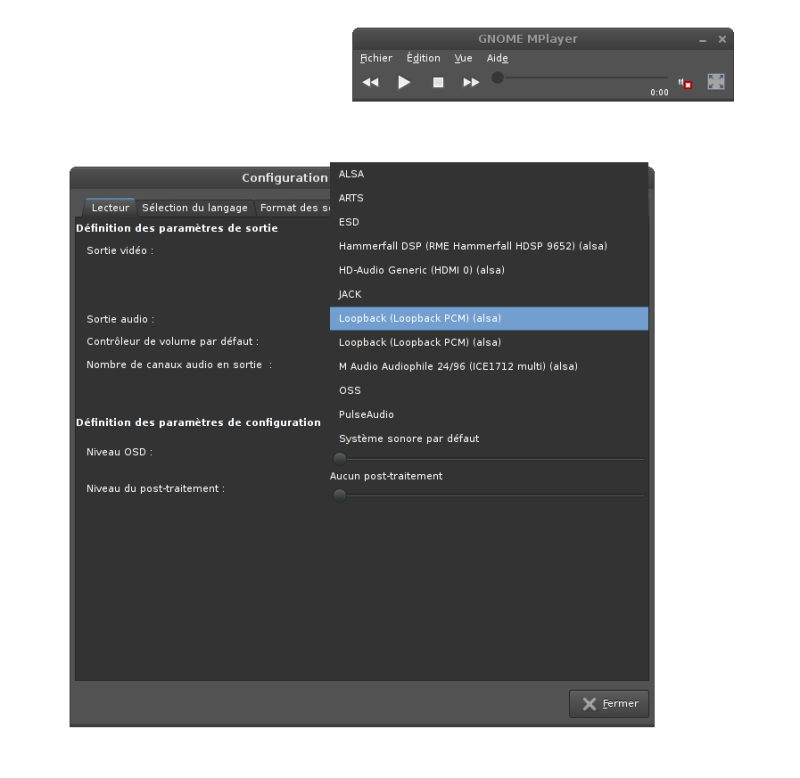Viewport: 800px width, 778px height.
Task: Choose ESD in the audio output list
Action: coord(489,222)
